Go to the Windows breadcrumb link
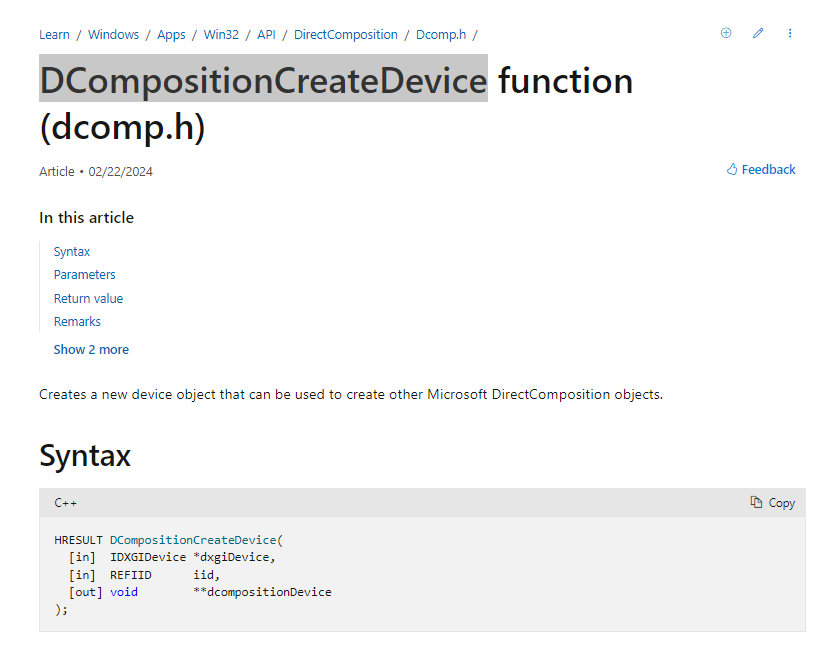The image size is (833, 669). coord(113,35)
